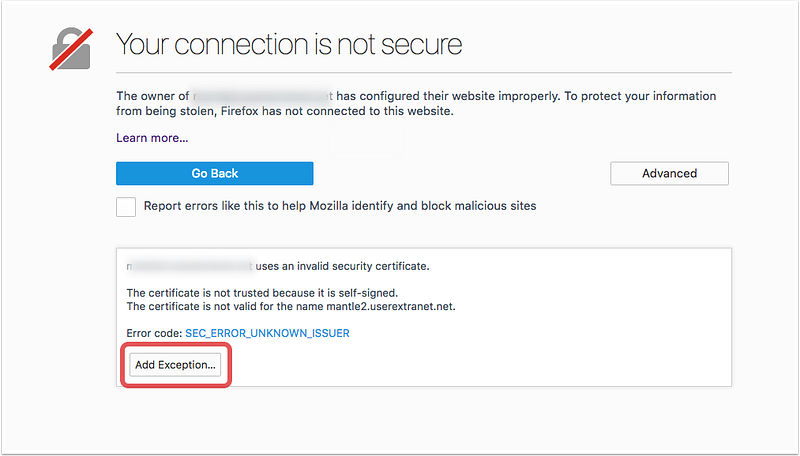This screenshot has width=800, height=456.
Task: Open the Learn more… link
Action: coord(152,138)
